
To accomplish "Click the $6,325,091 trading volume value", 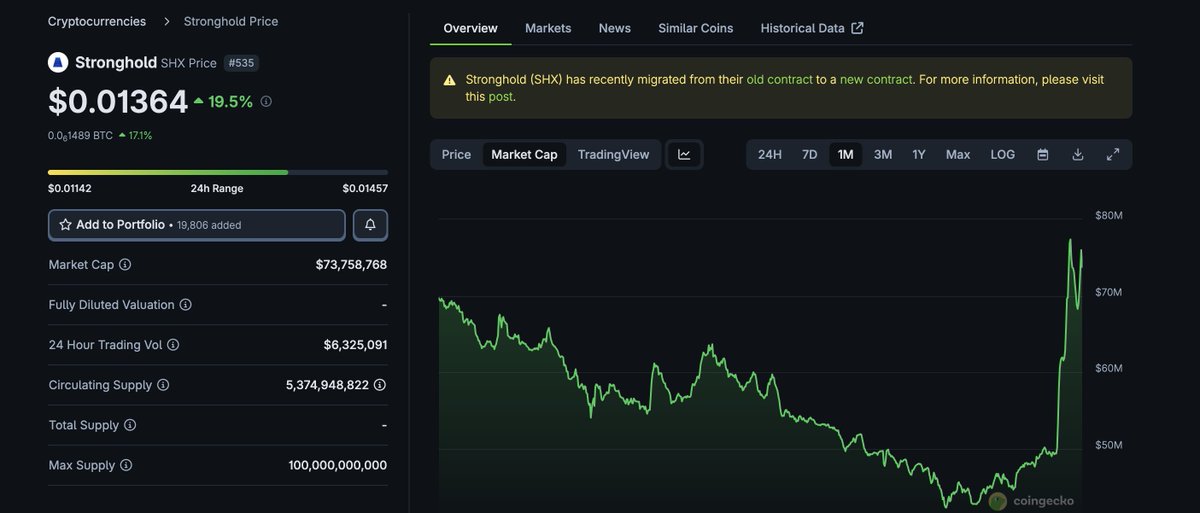I will (355, 345).
